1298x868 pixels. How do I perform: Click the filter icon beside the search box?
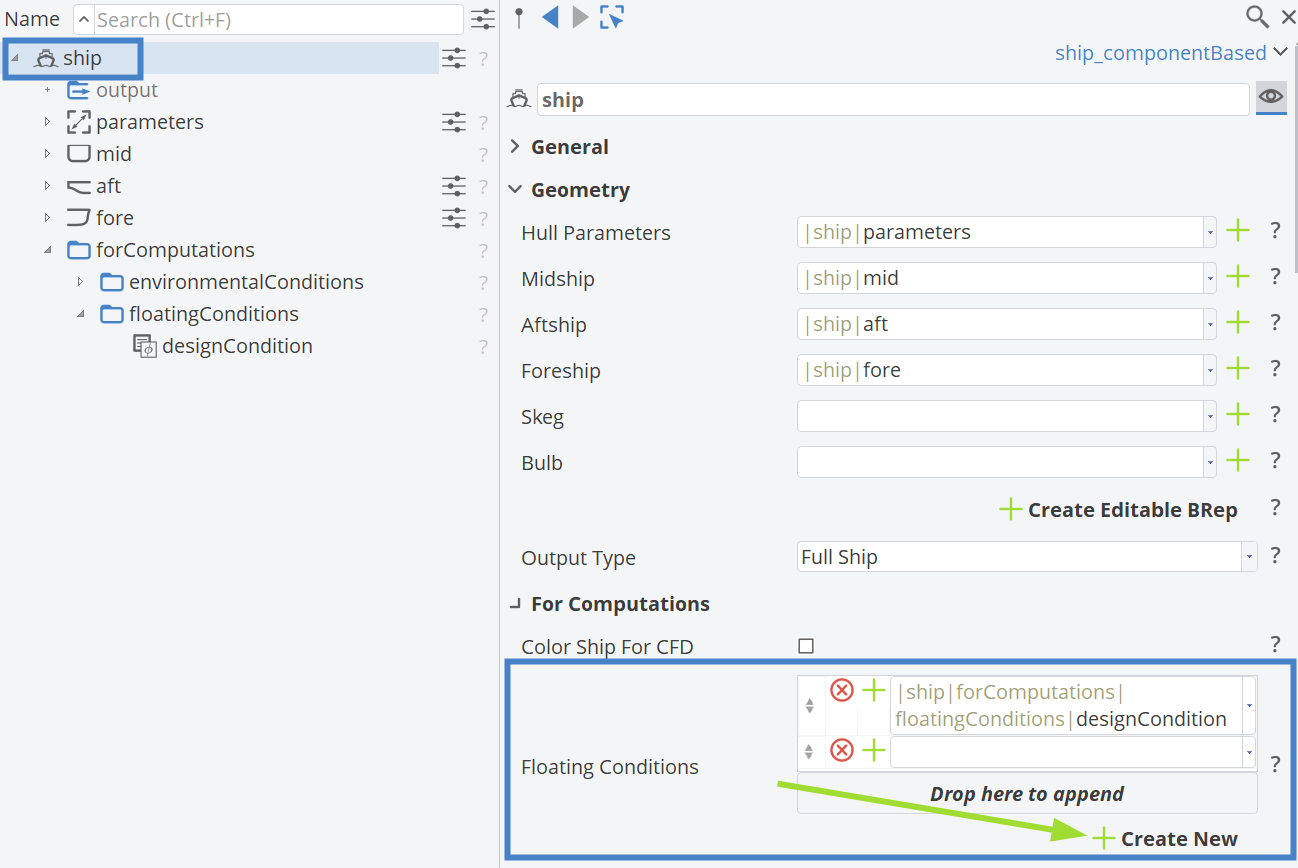point(483,19)
